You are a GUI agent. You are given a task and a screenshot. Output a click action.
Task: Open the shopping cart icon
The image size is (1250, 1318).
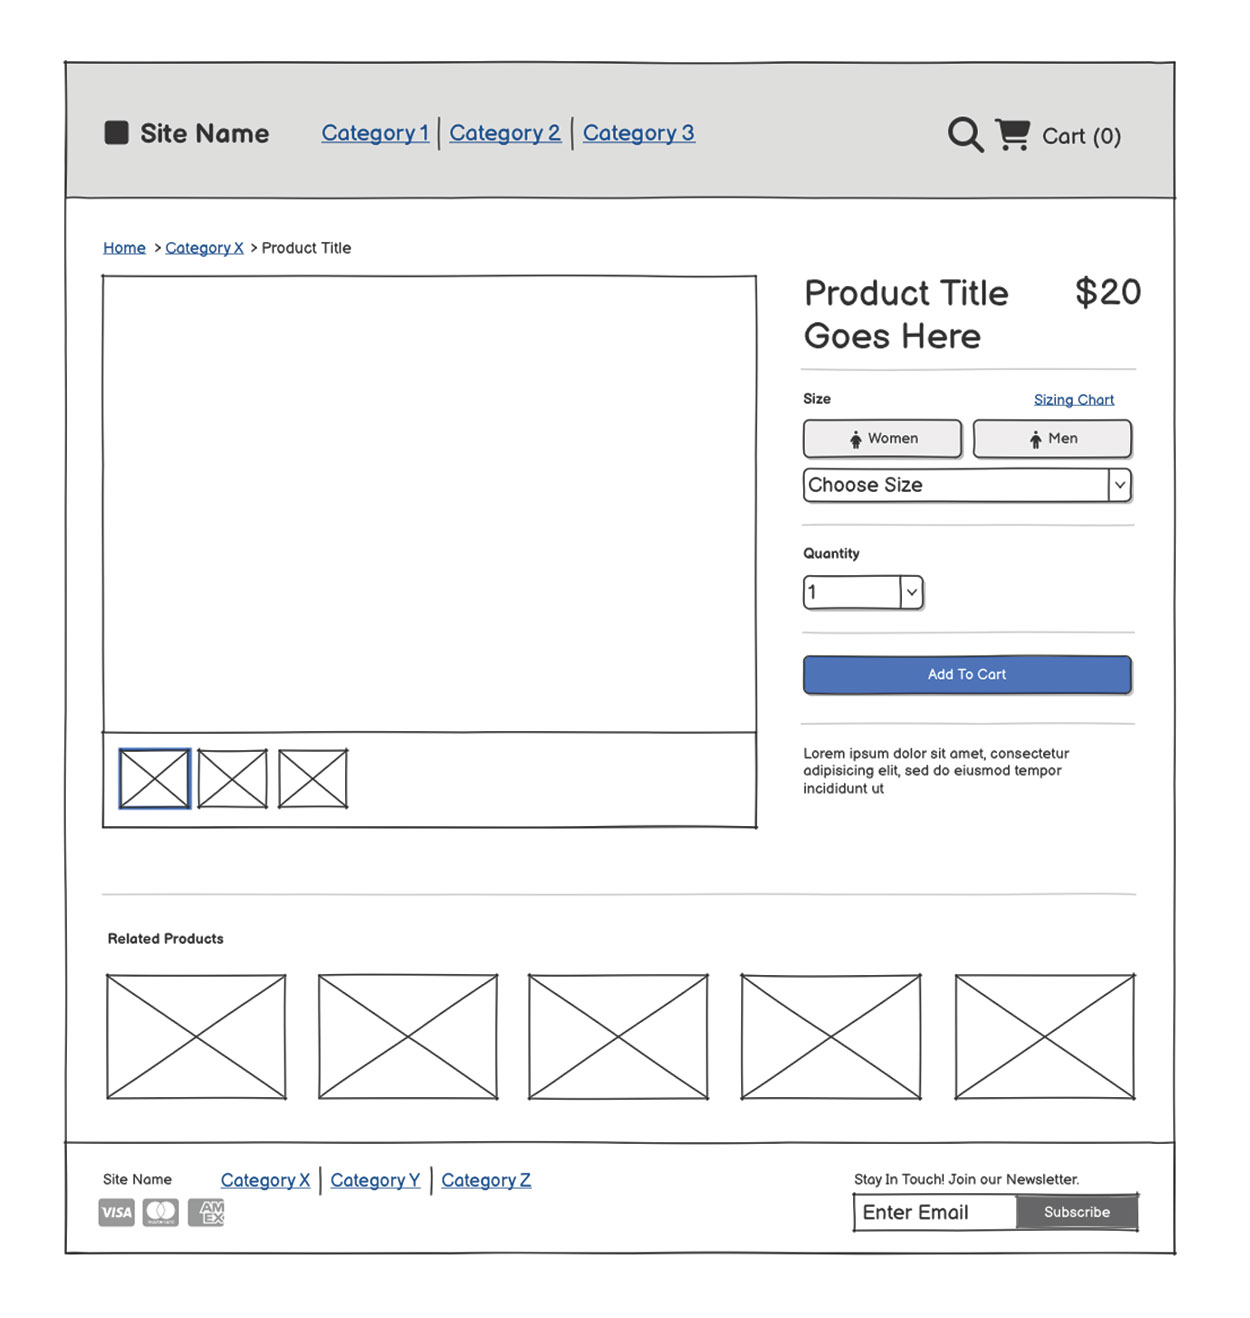1012,134
